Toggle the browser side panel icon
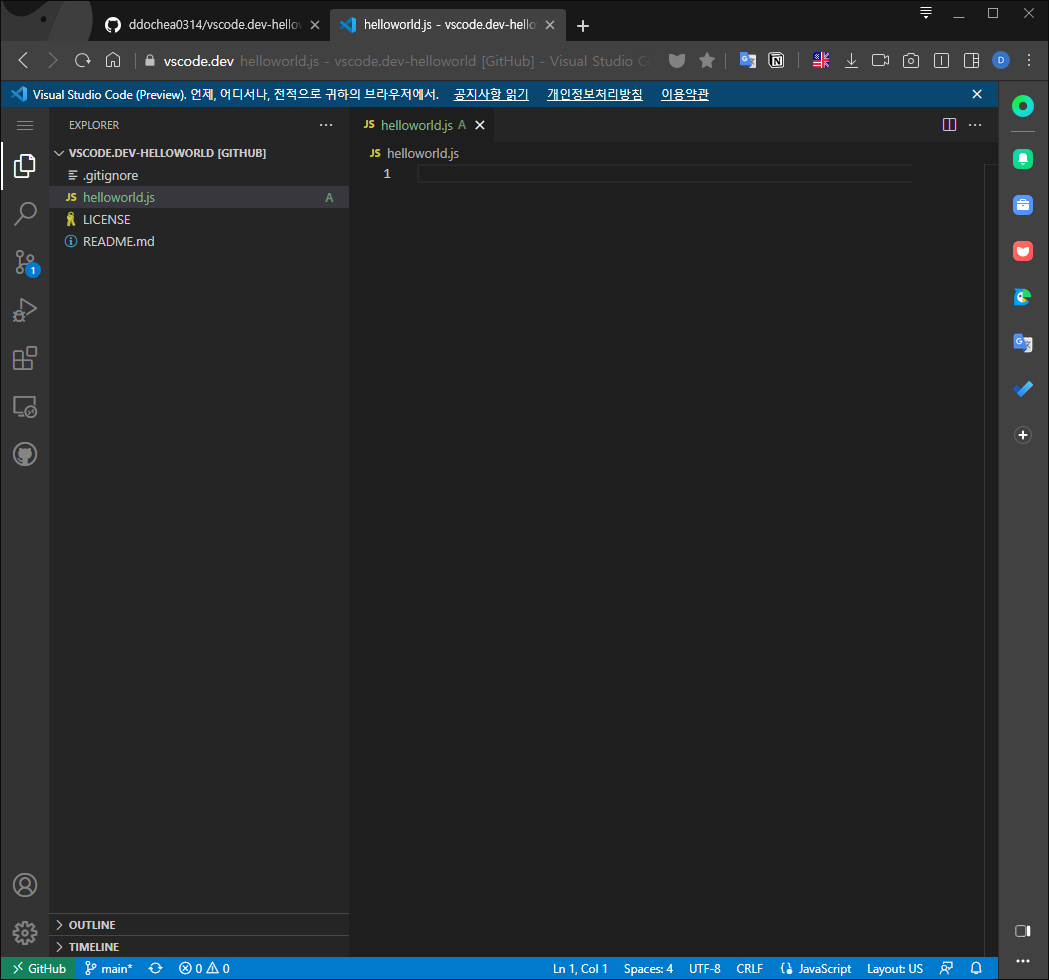 [971, 61]
